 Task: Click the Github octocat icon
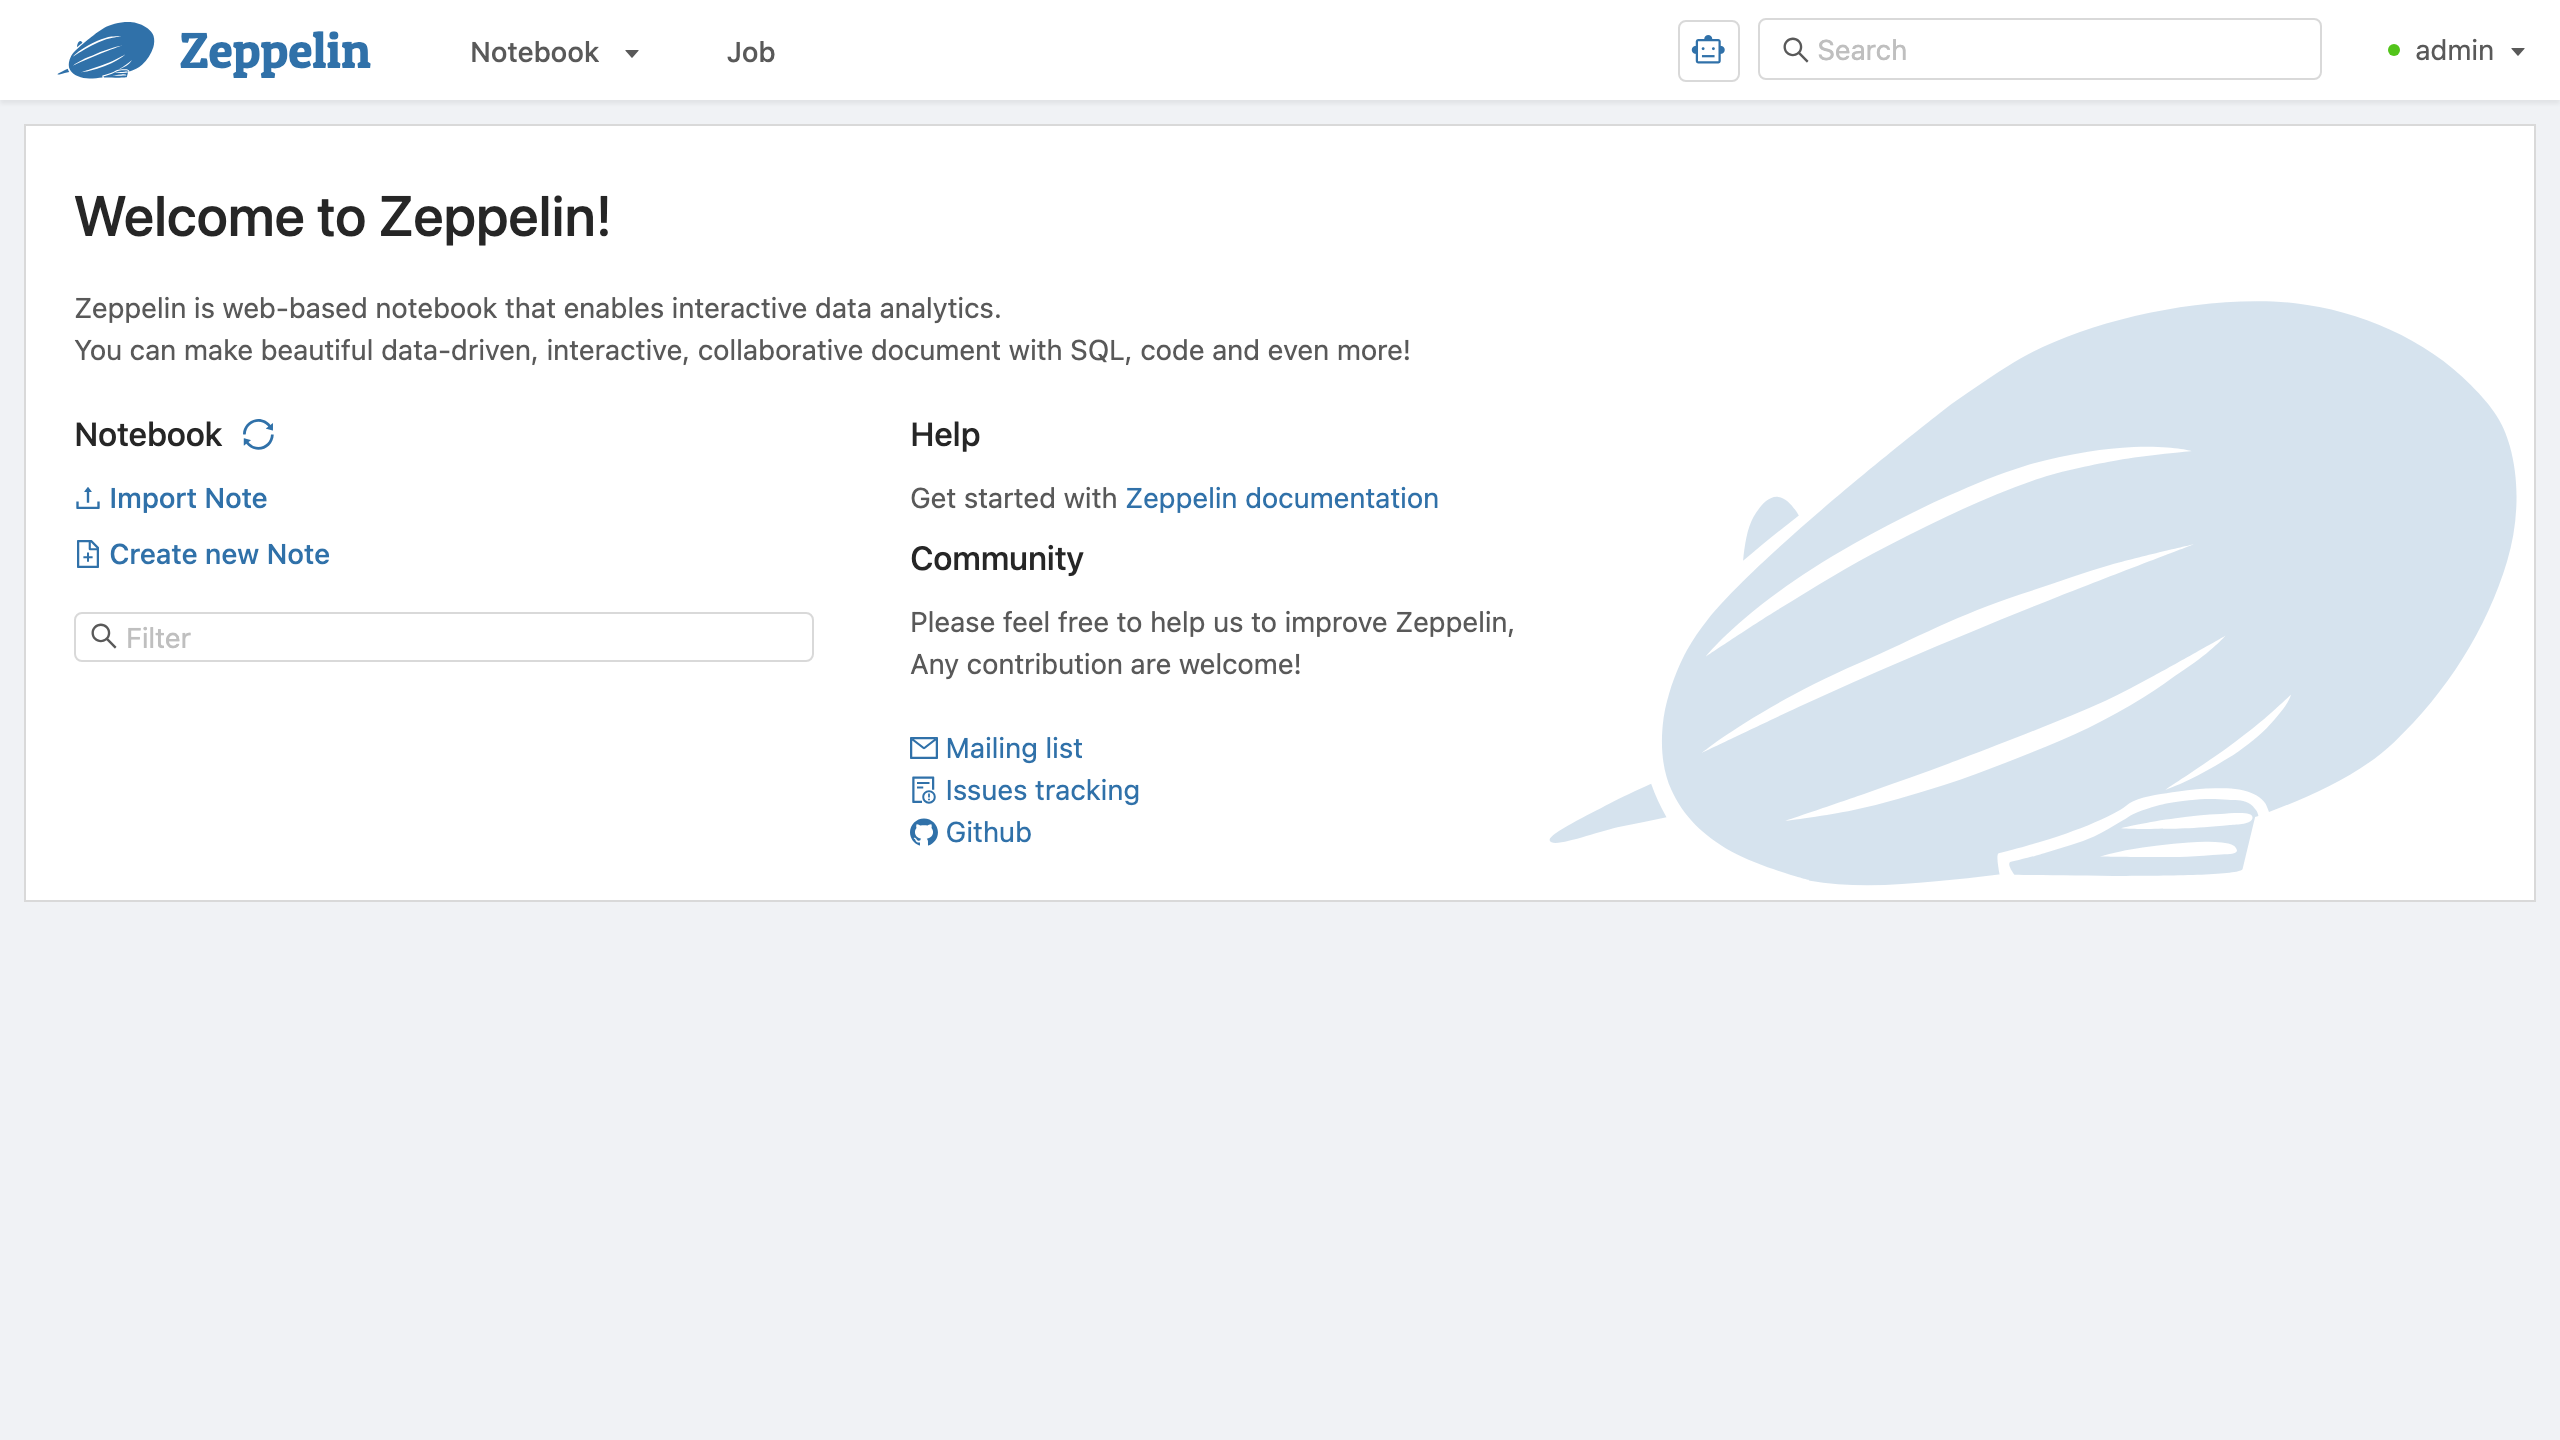(x=924, y=832)
